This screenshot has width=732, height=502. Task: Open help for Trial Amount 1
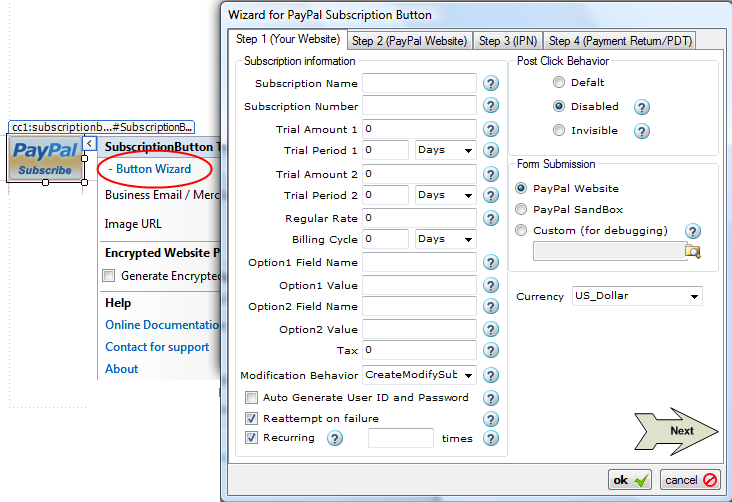click(x=491, y=129)
